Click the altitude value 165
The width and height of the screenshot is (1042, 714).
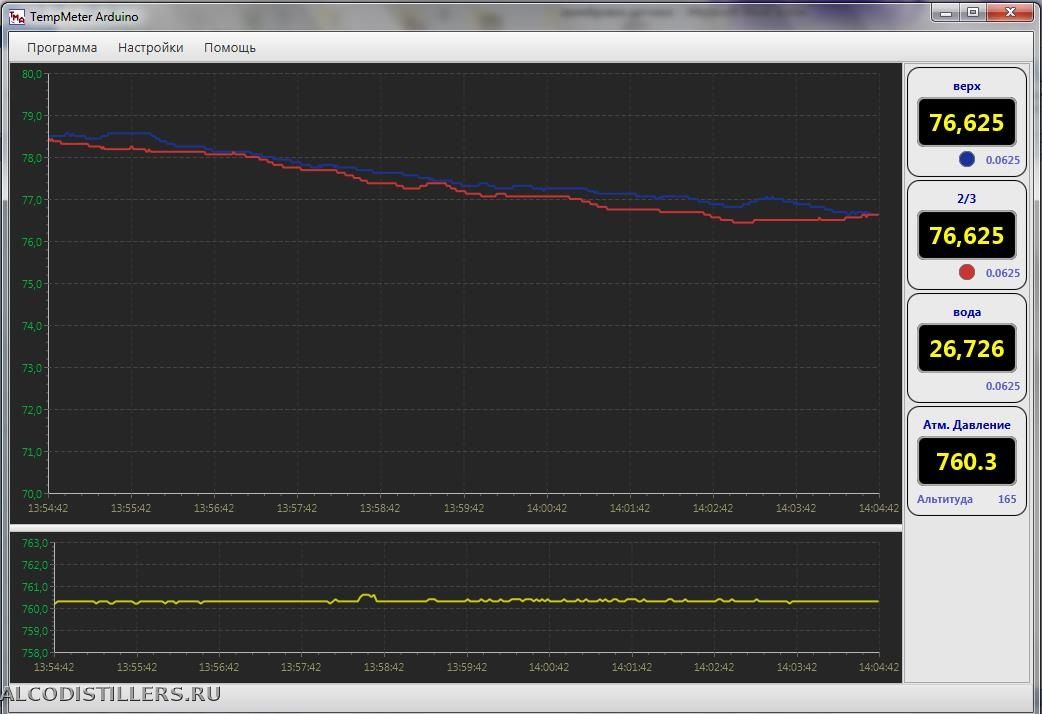[x=1007, y=499]
